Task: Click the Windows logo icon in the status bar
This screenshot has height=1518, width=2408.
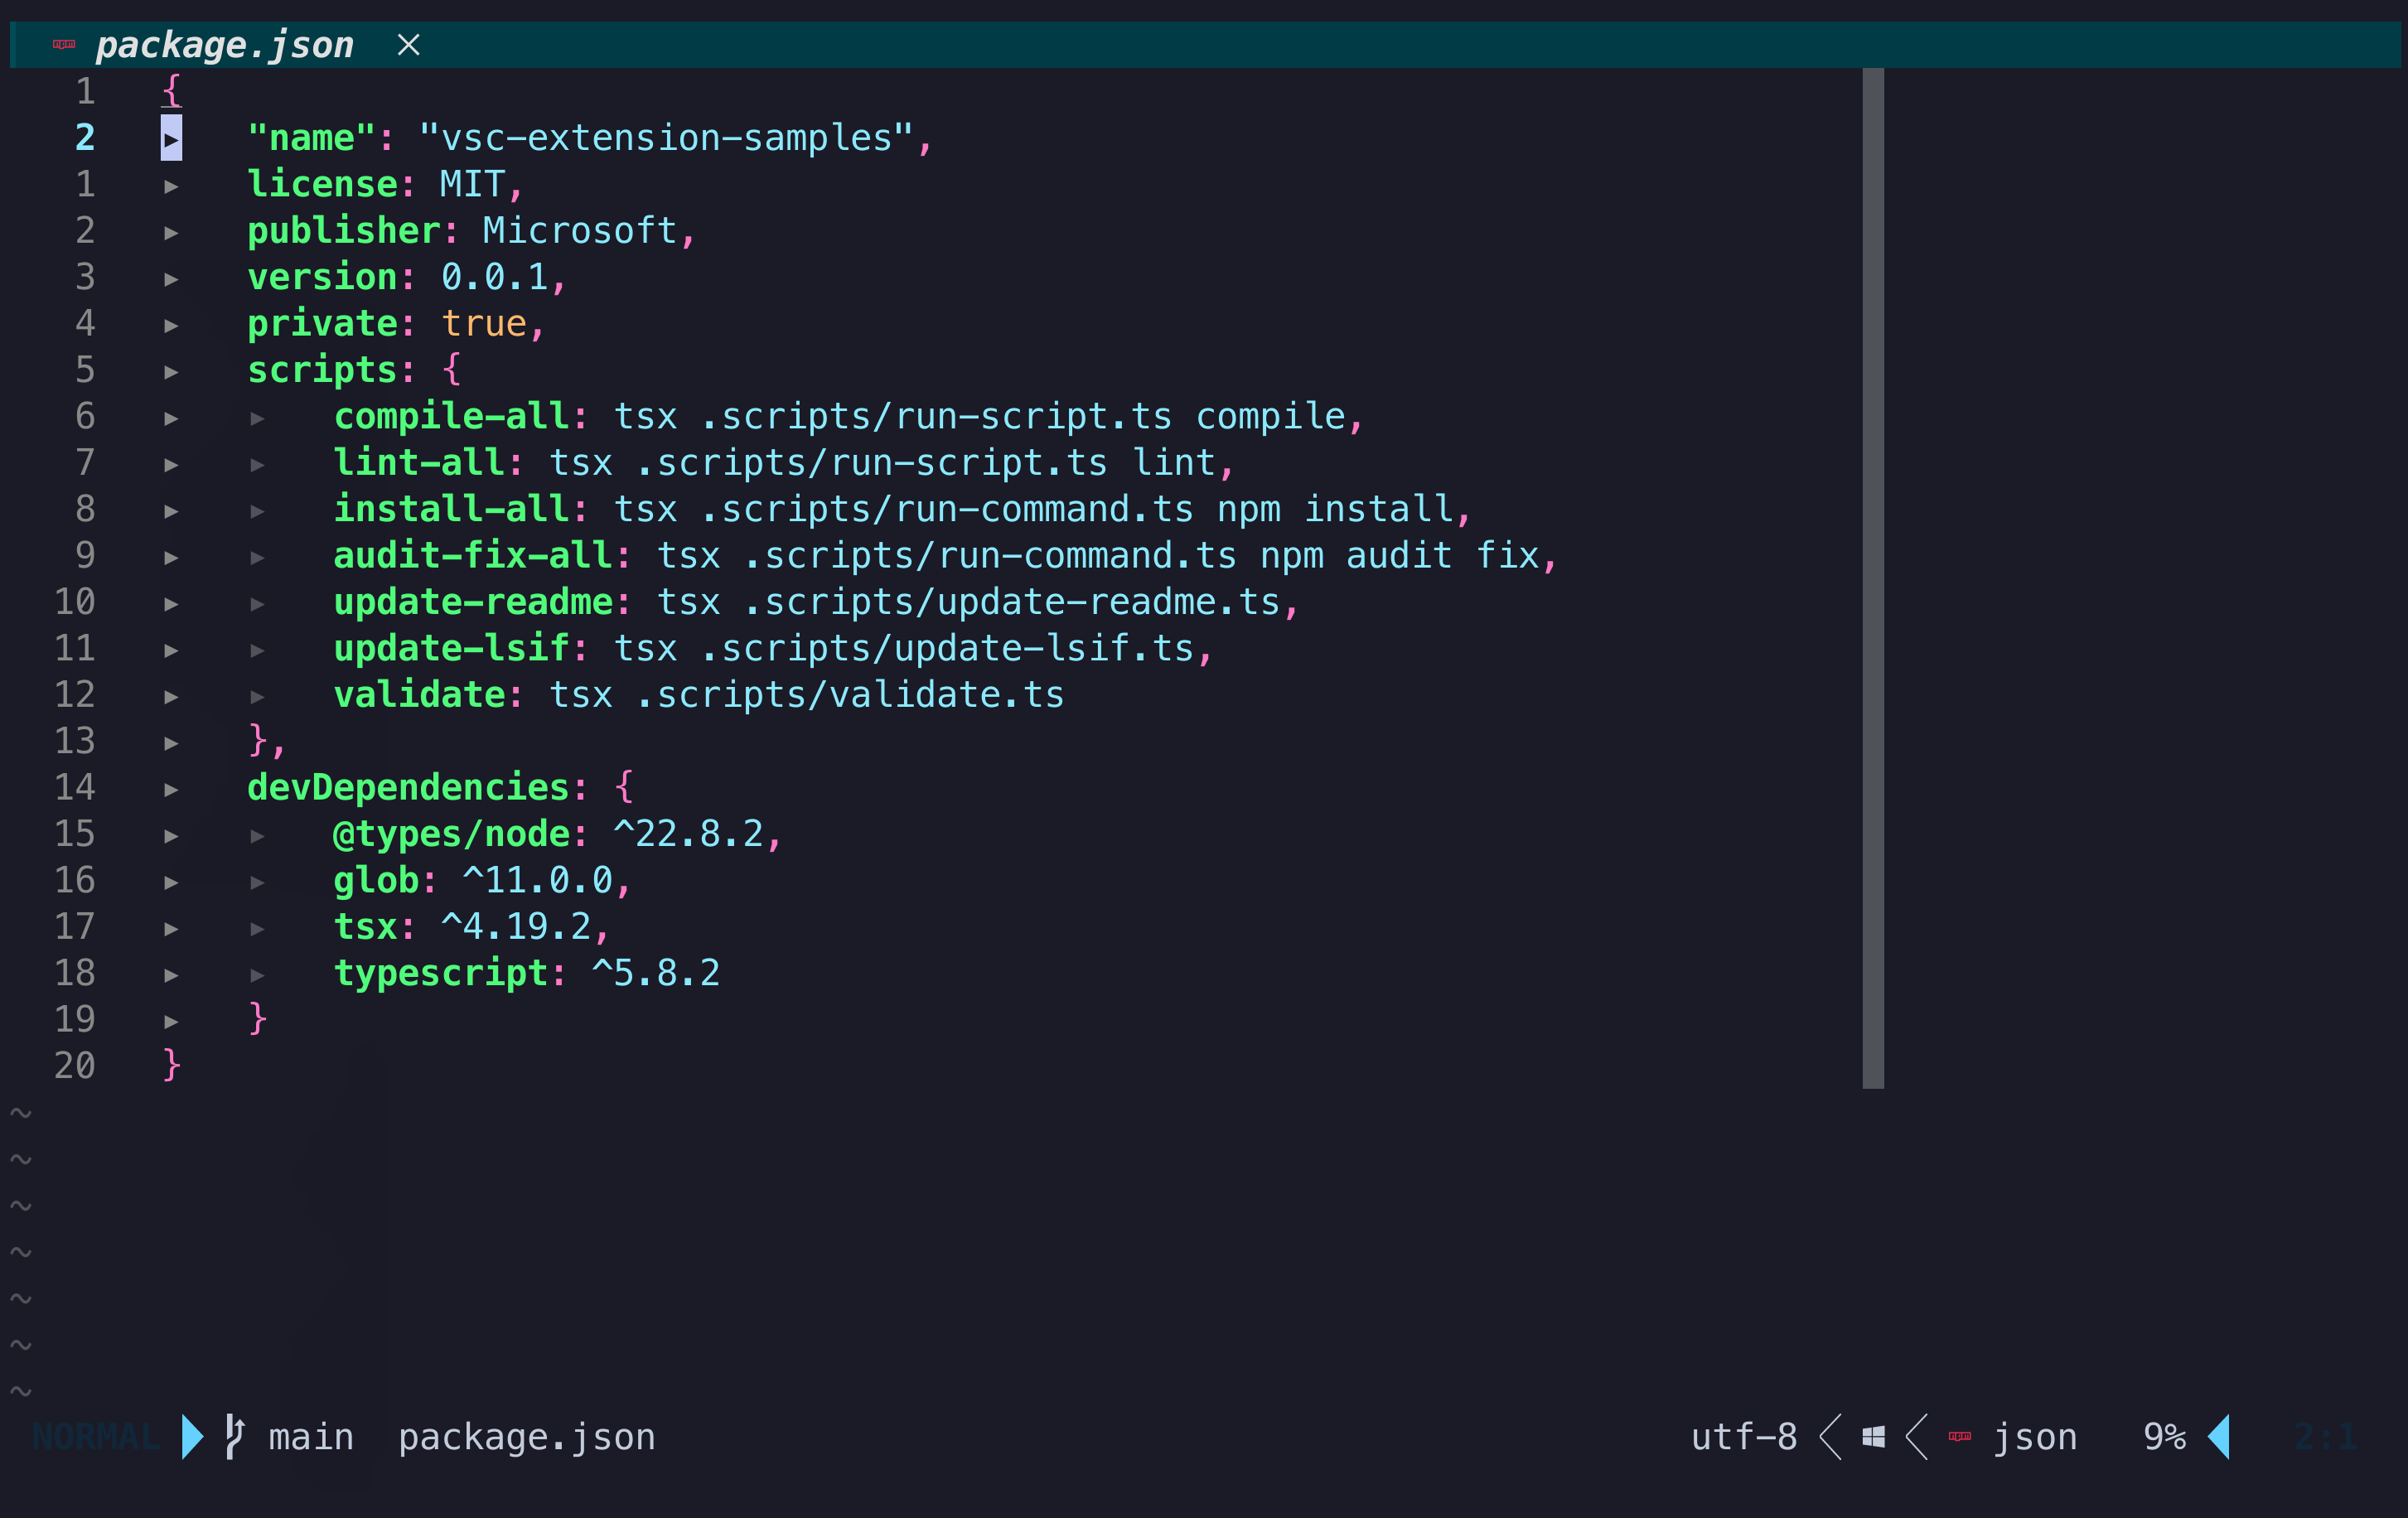Action: tap(1872, 1436)
